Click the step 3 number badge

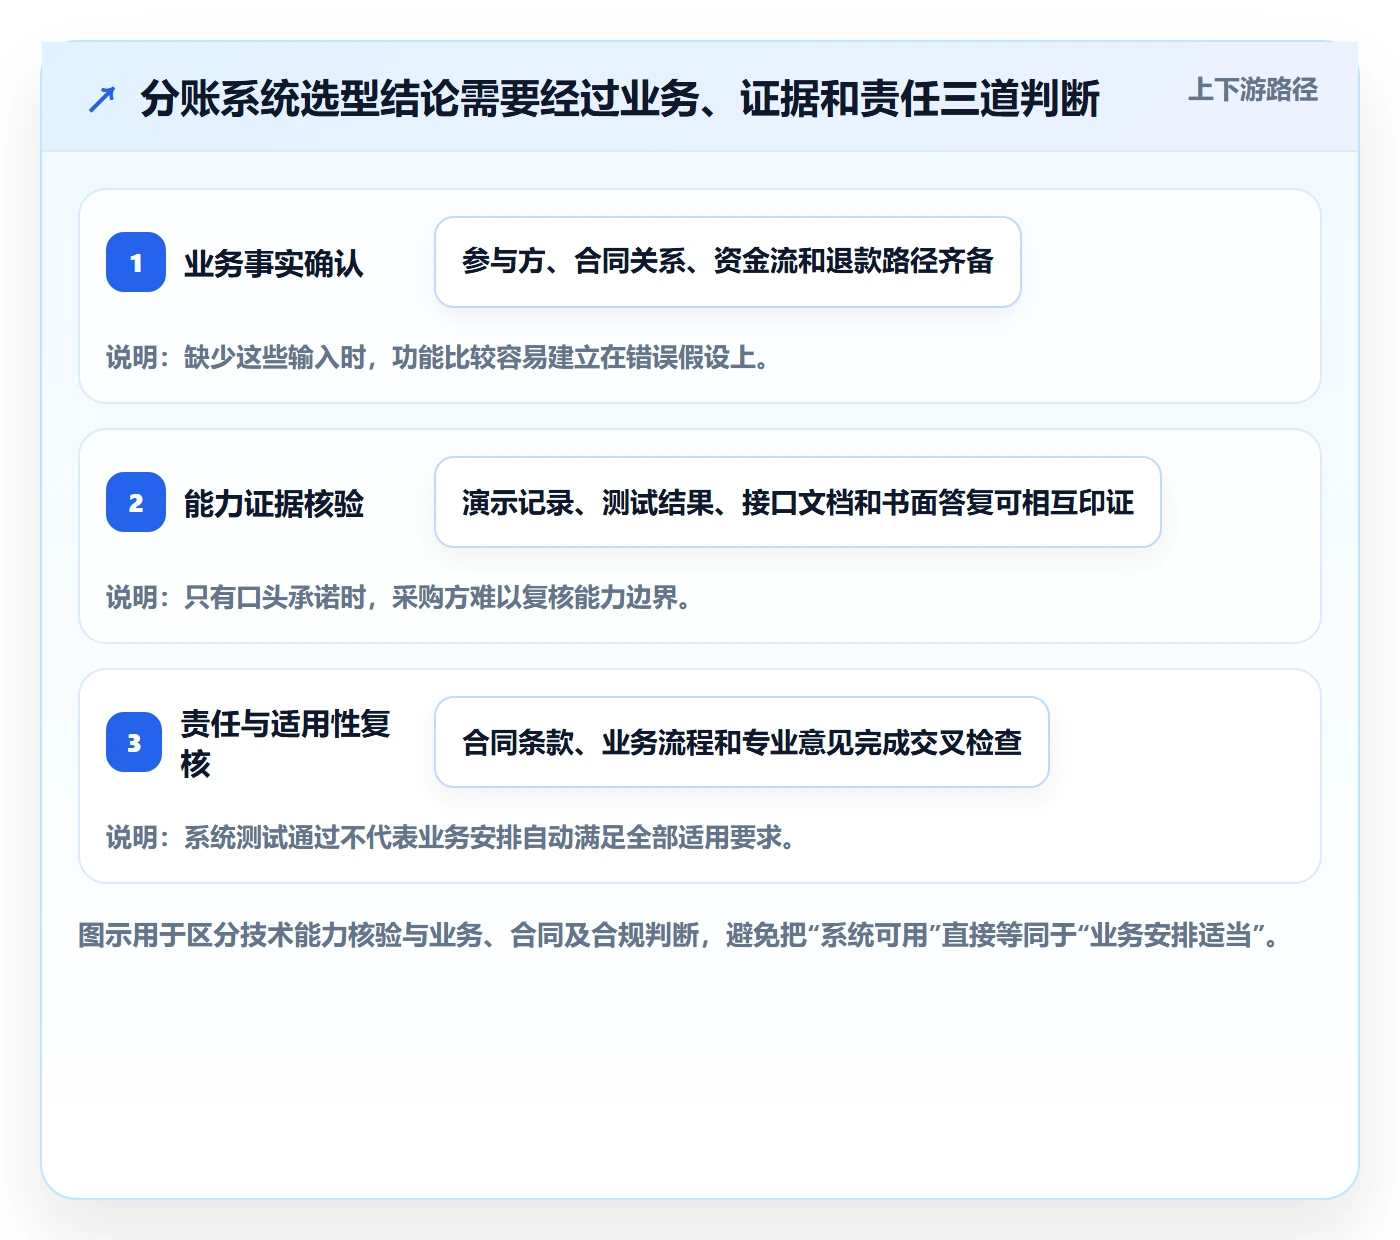(134, 742)
